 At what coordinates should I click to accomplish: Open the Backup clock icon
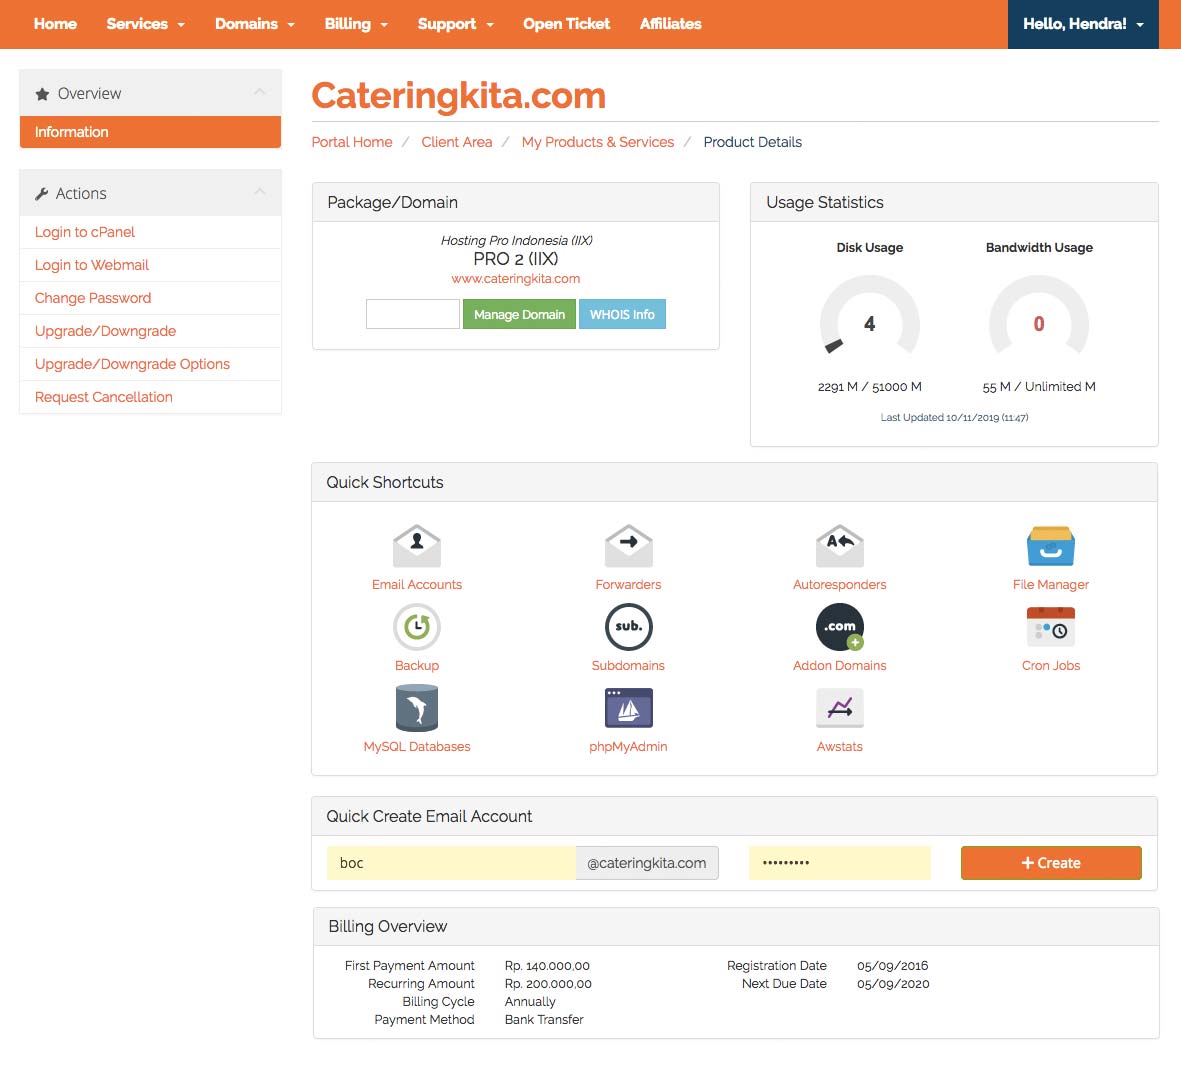click(x=417, y=627)
